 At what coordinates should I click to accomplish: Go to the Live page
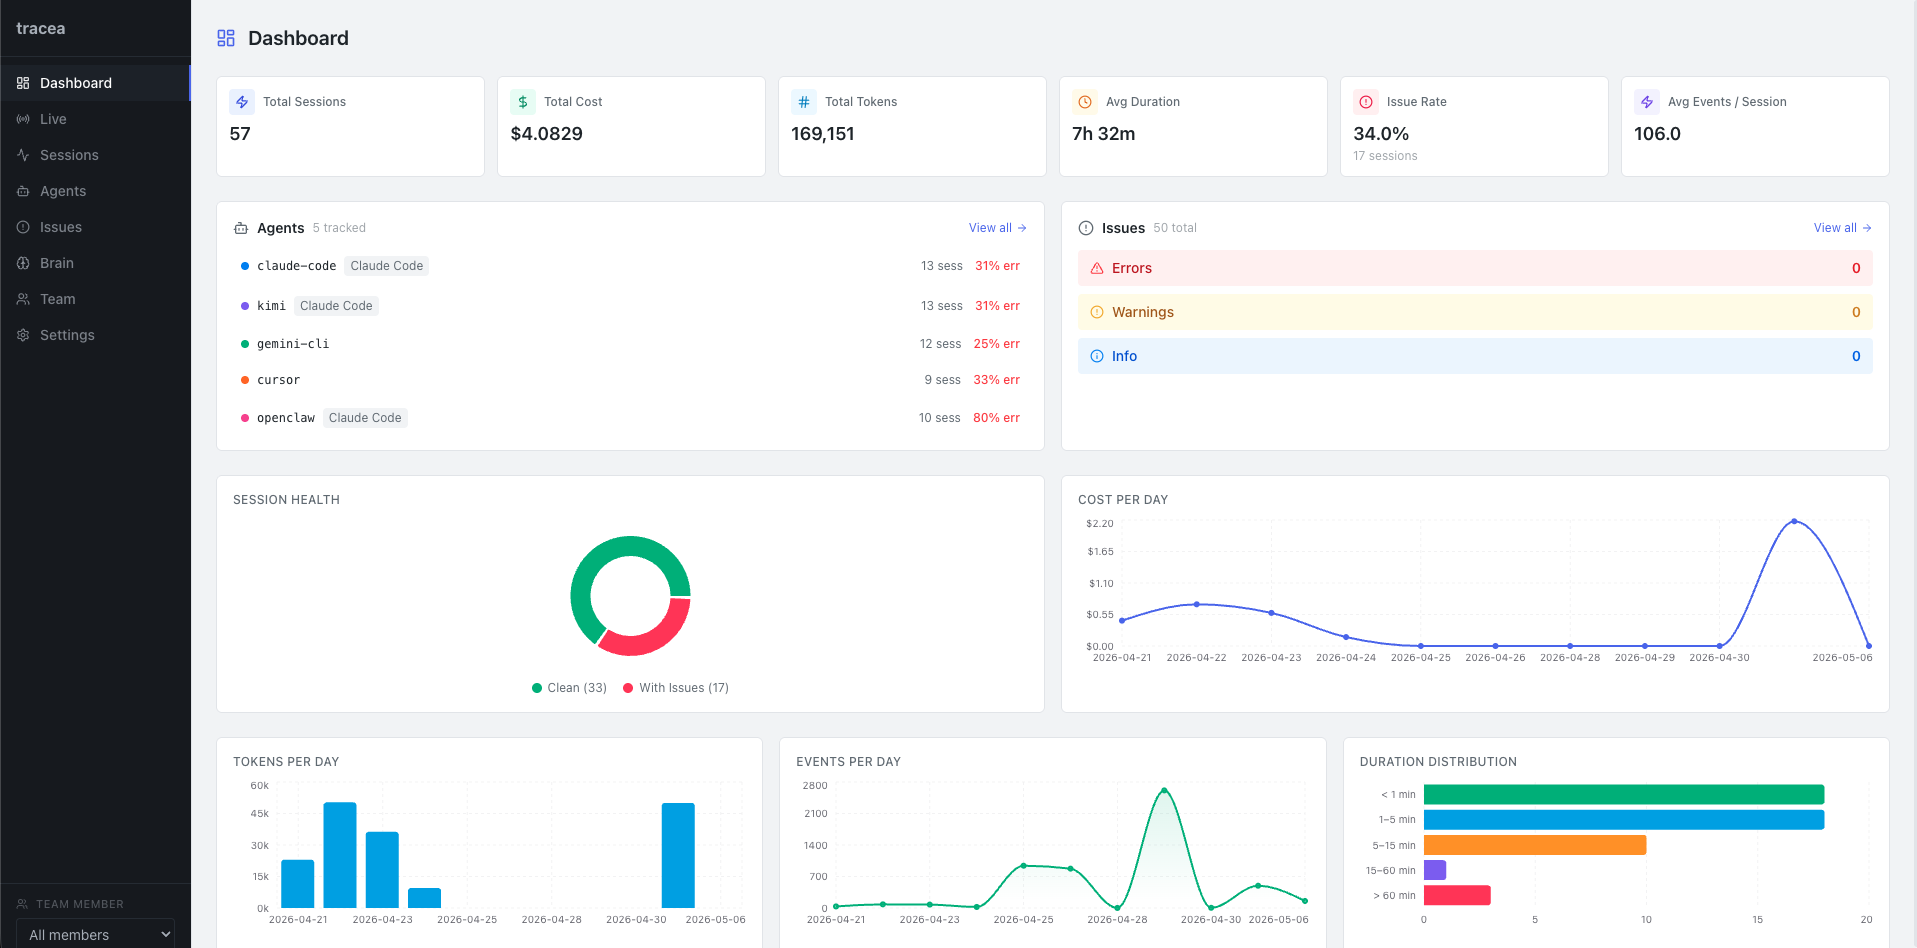pyautogui.click(x=95, y=119)
